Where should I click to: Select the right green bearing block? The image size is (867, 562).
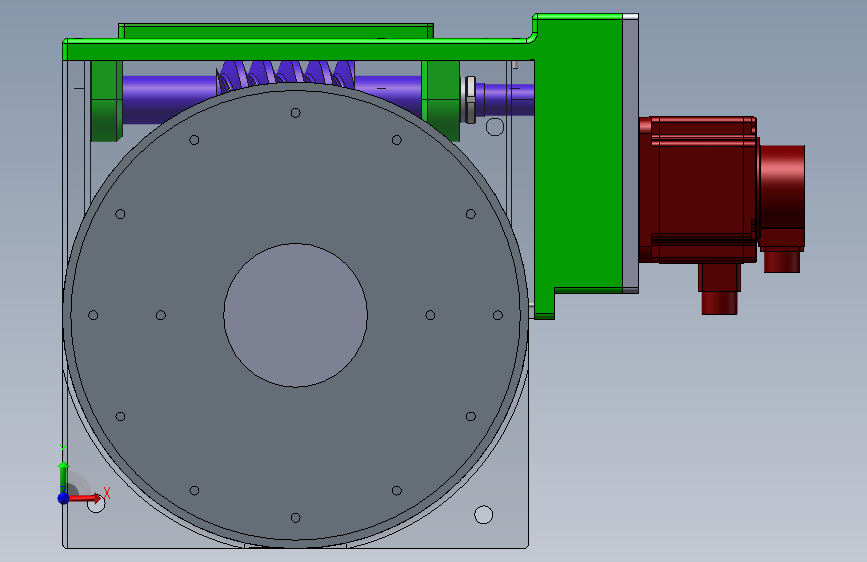440,100
